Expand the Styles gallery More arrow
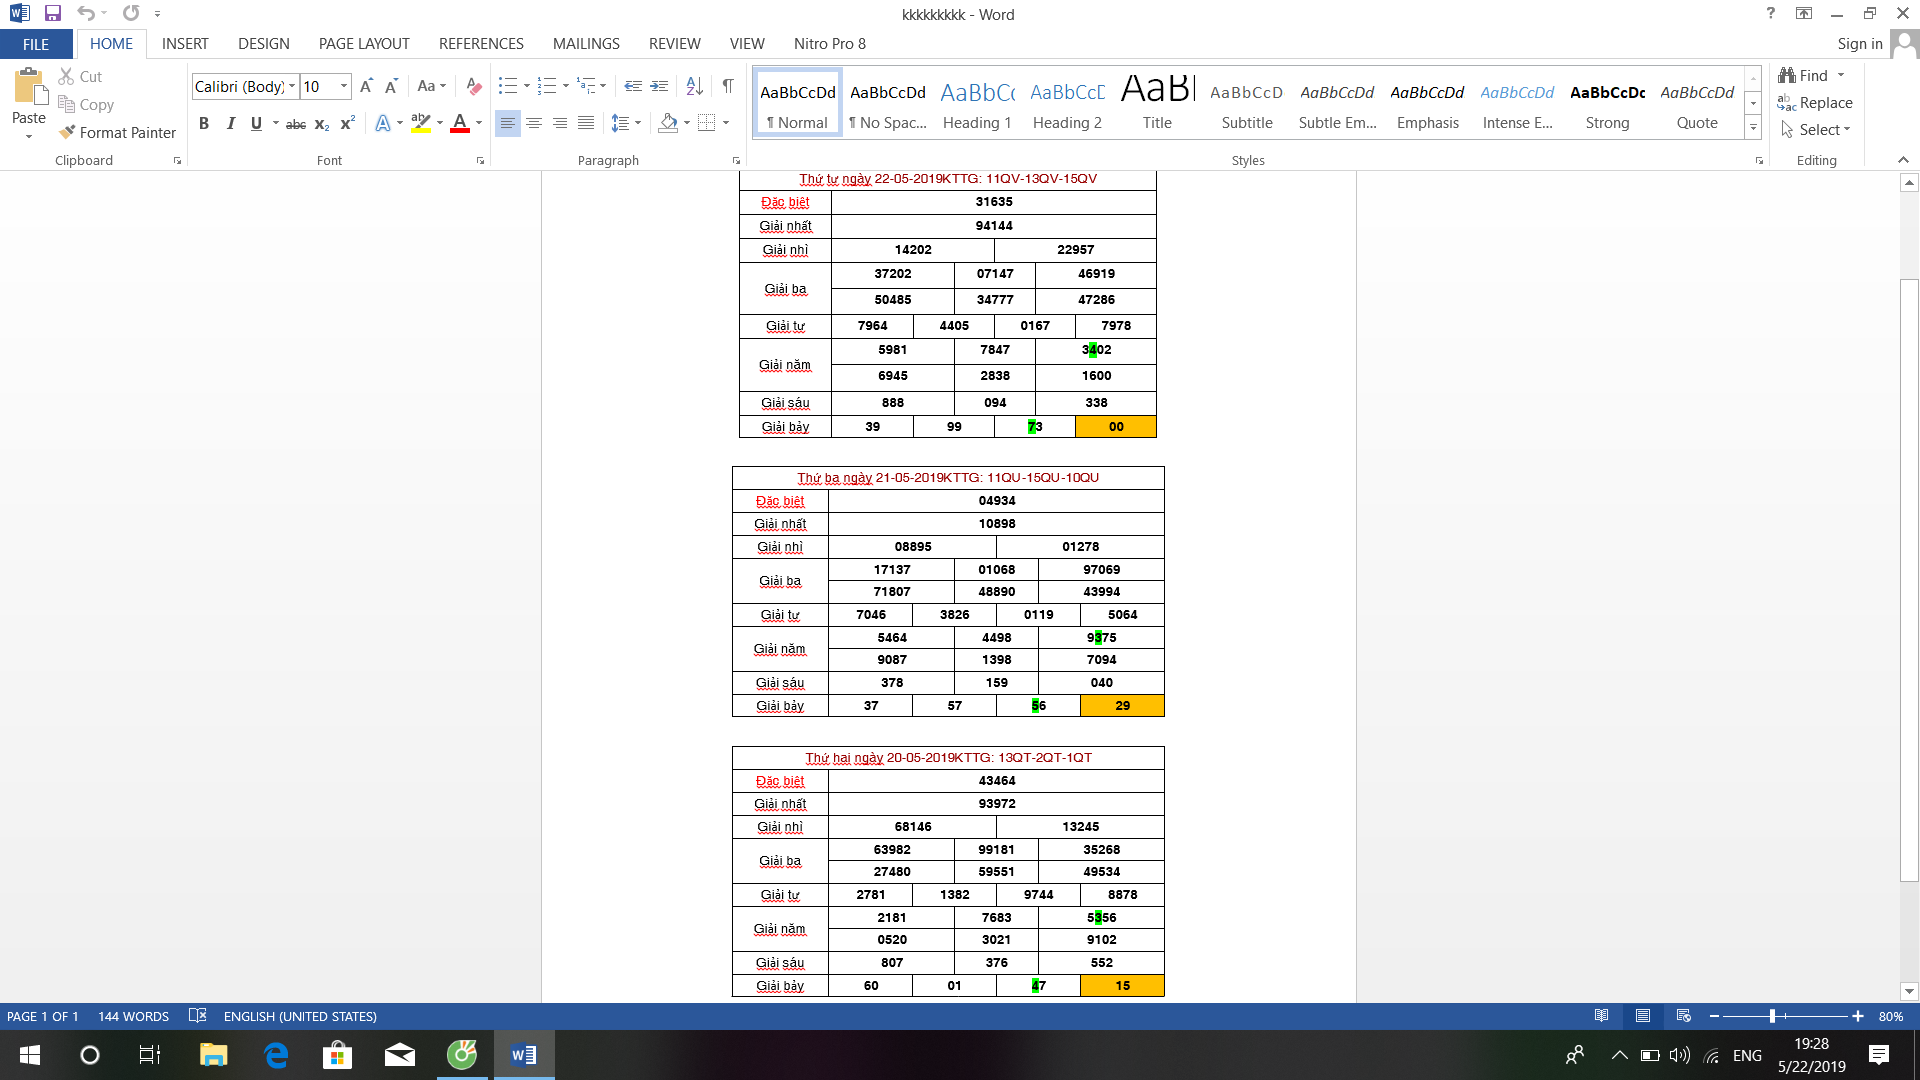This screenshot has height=1080, width=1920. click(x=1753, y=128)
